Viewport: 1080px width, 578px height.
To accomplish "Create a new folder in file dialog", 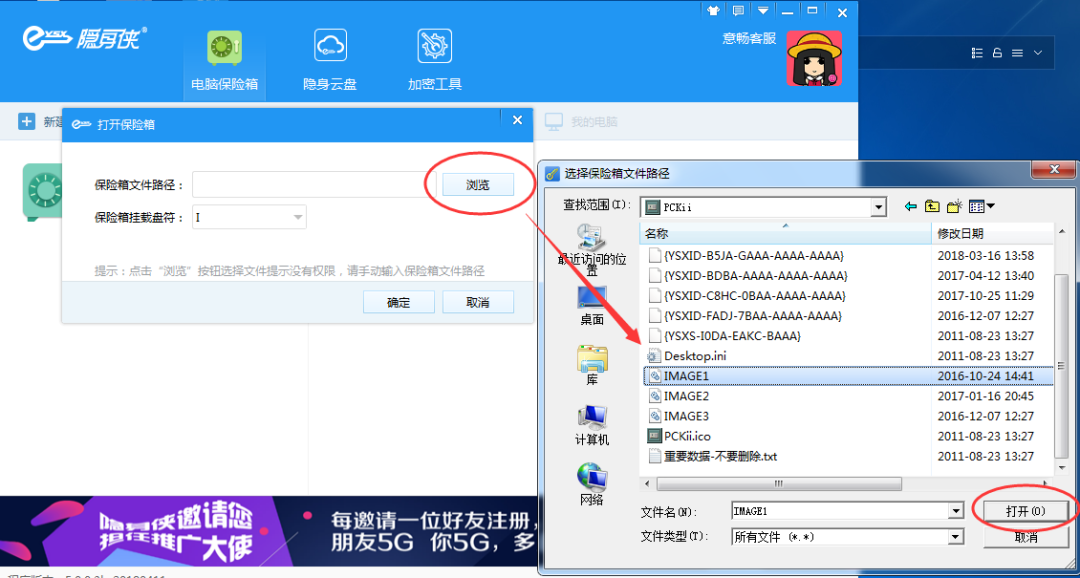I will point(954,207).
